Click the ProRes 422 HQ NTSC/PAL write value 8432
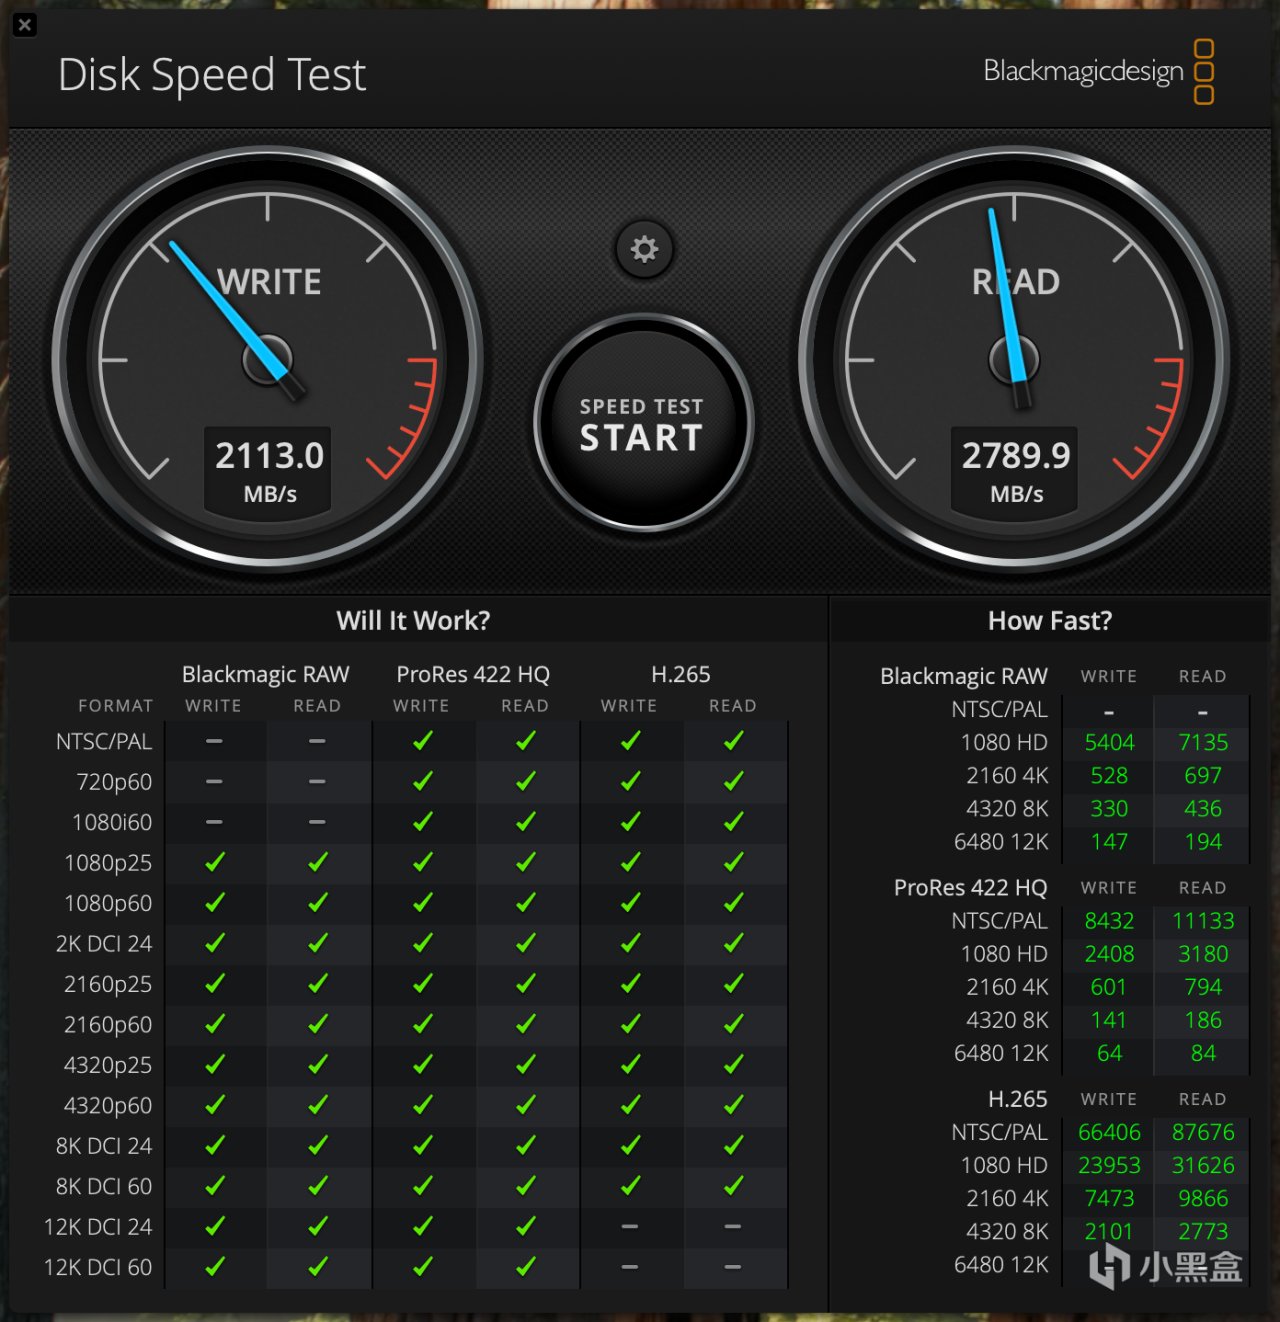1280x1322 pixels. [1109, 920]
